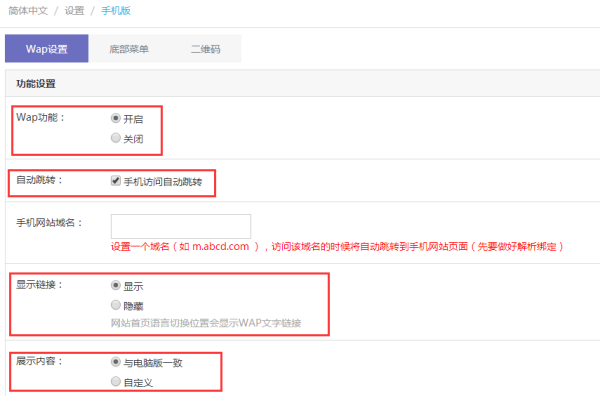Click the red domain hint text
Screen dimensions: 600x396
(337, 246)
